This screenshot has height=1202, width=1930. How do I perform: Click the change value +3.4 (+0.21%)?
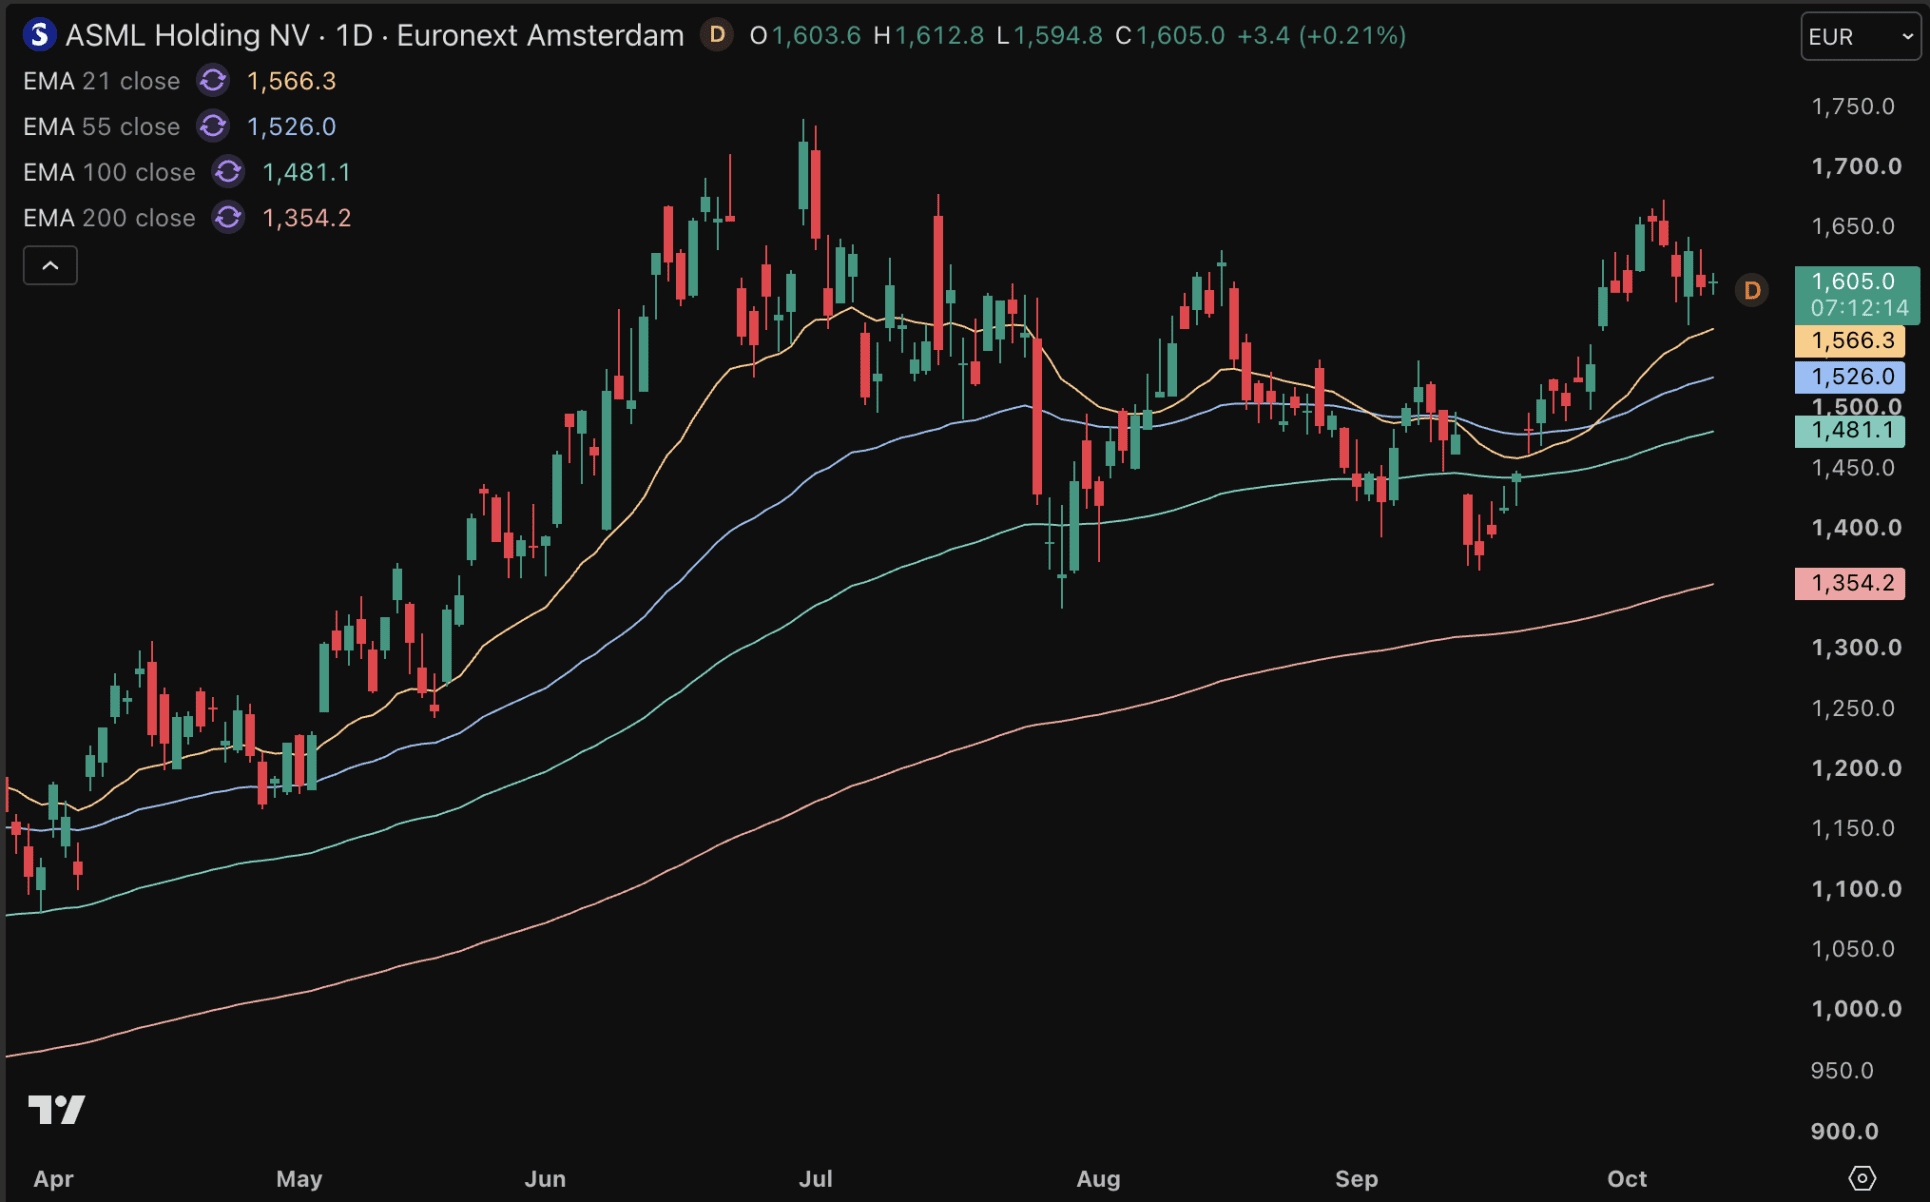1322,36
